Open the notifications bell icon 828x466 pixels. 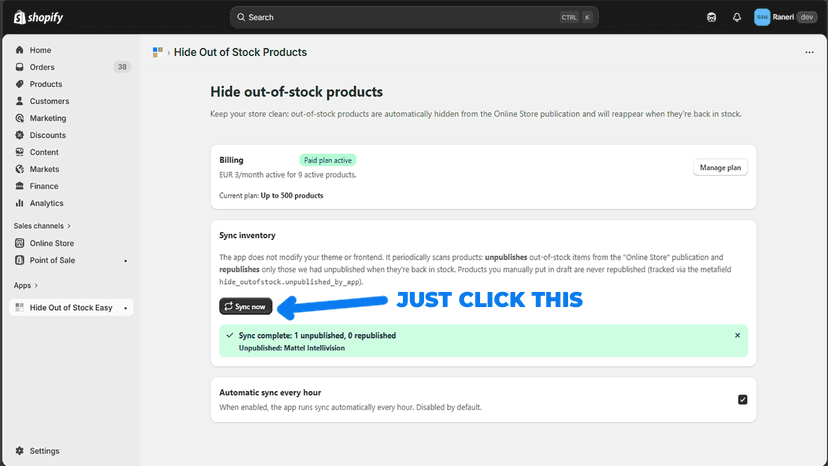737,17
